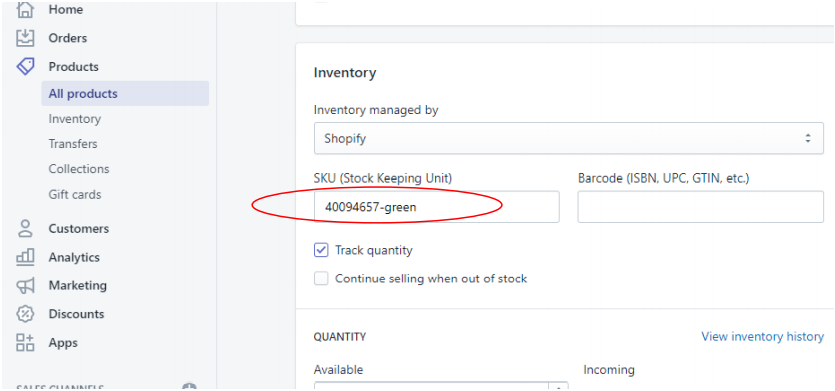Select Gift cards sidebar link
This screenshot has width=835, height=391.
75,194
